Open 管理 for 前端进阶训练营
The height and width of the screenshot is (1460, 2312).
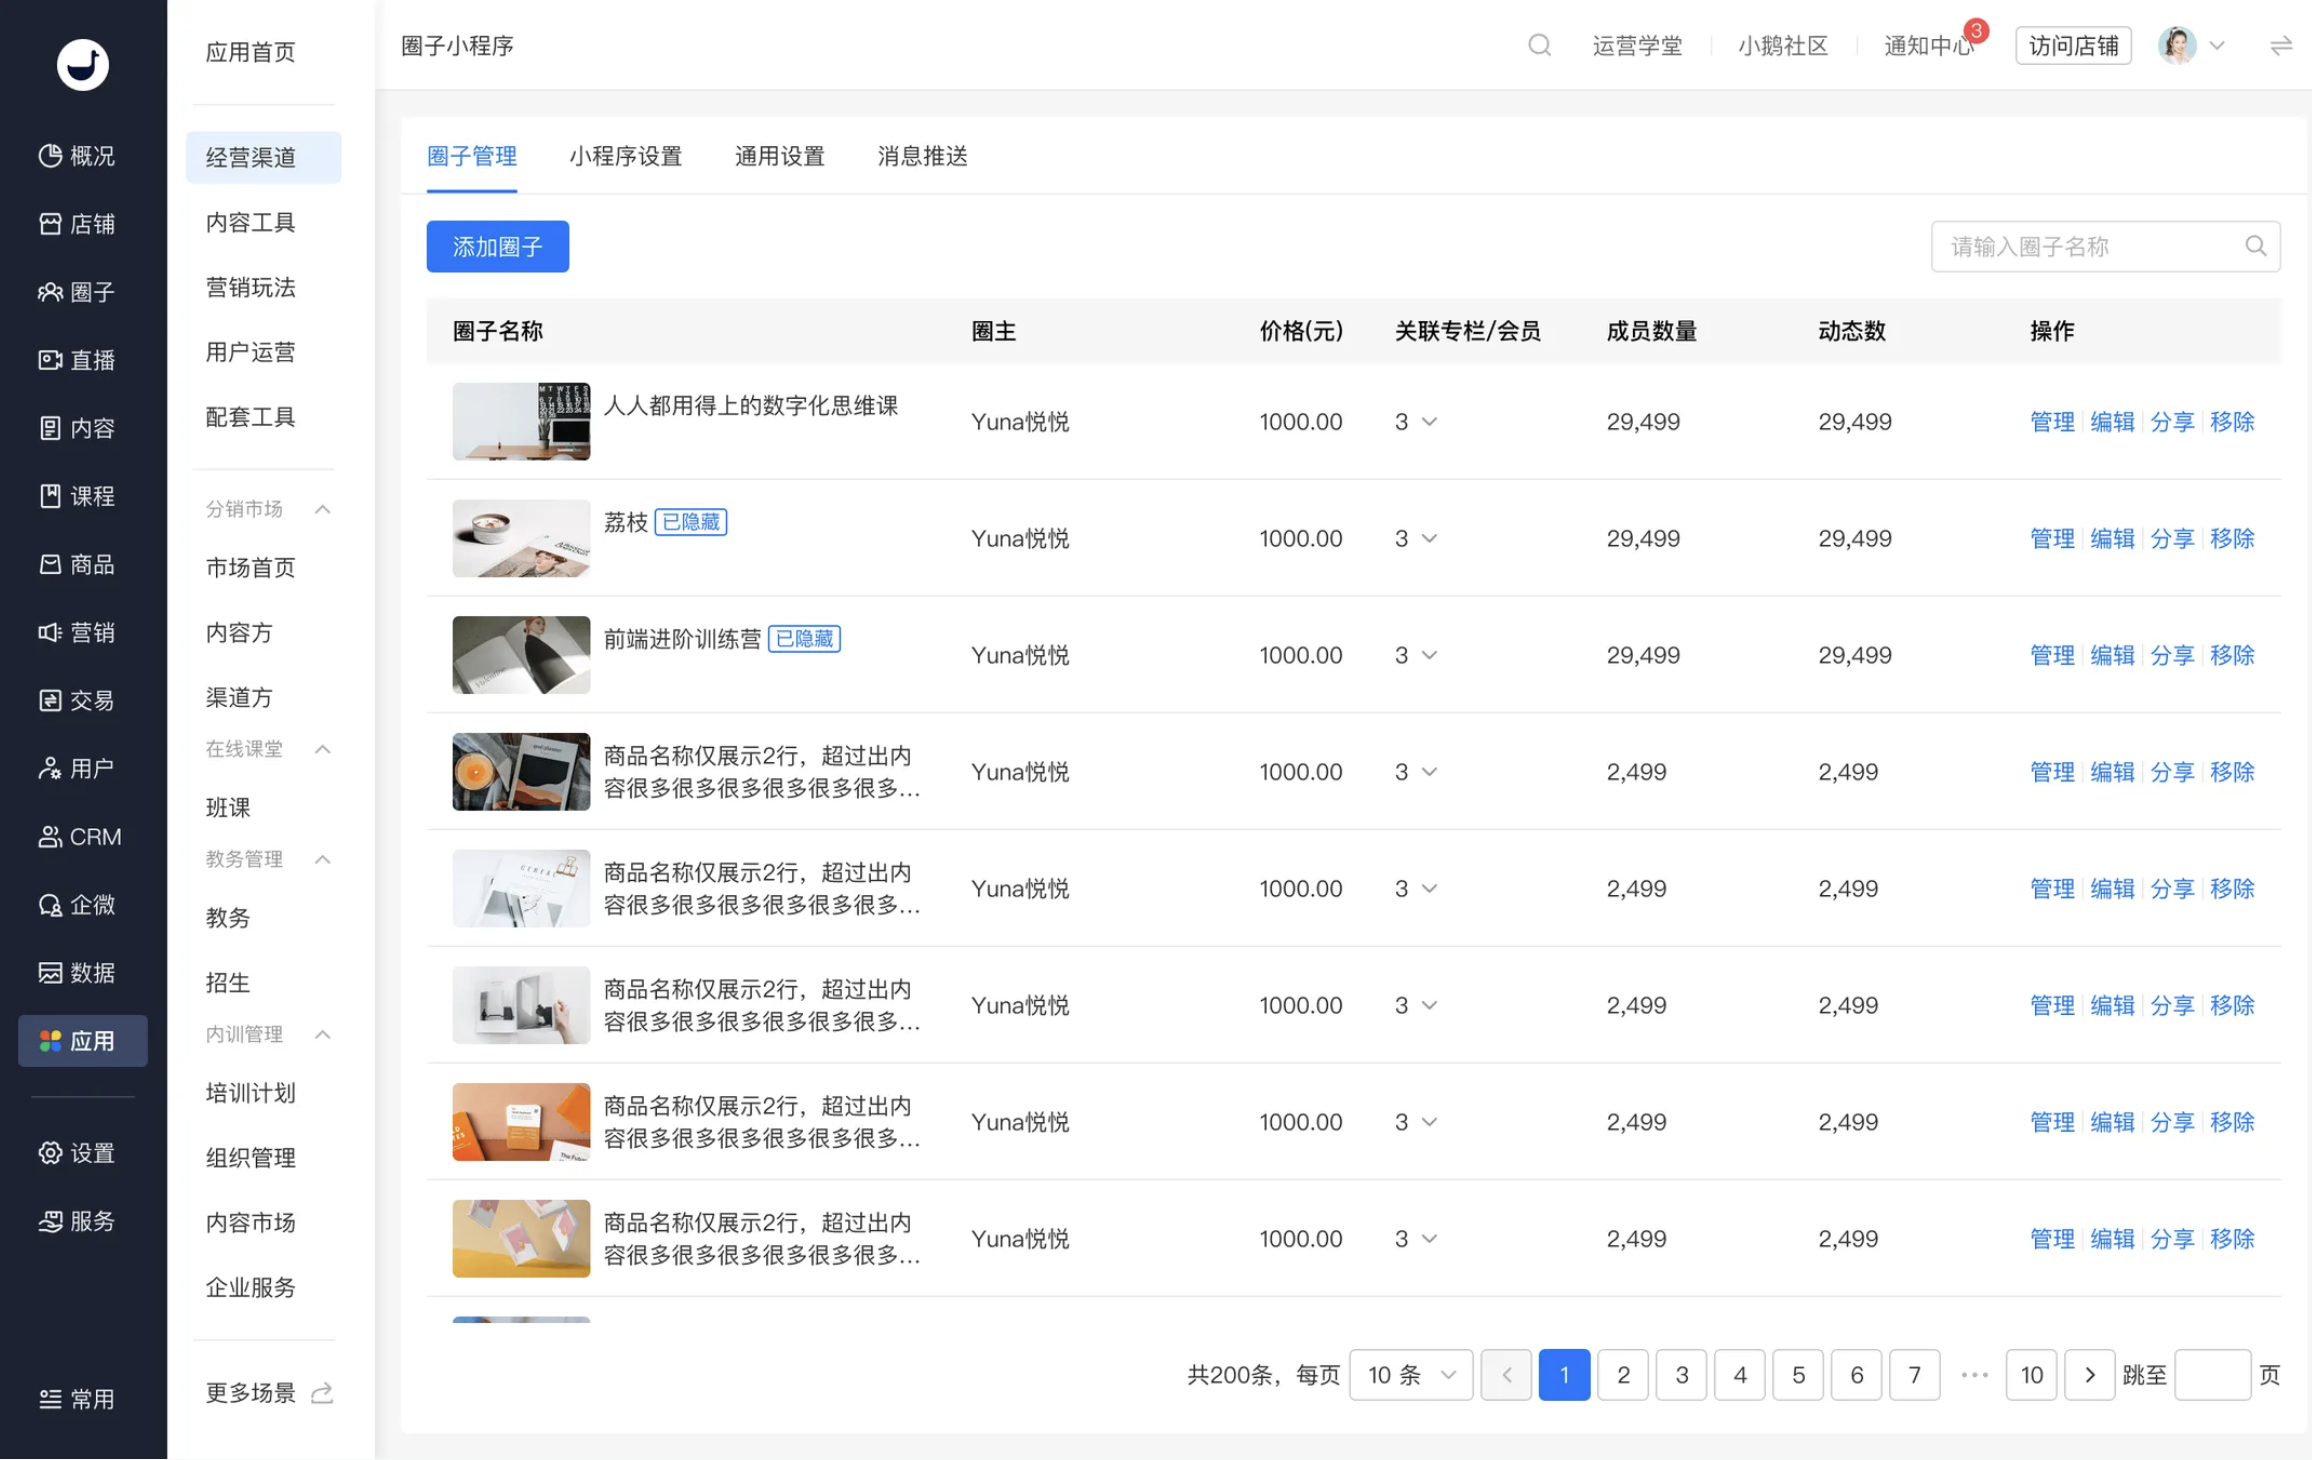(2052, 655)
